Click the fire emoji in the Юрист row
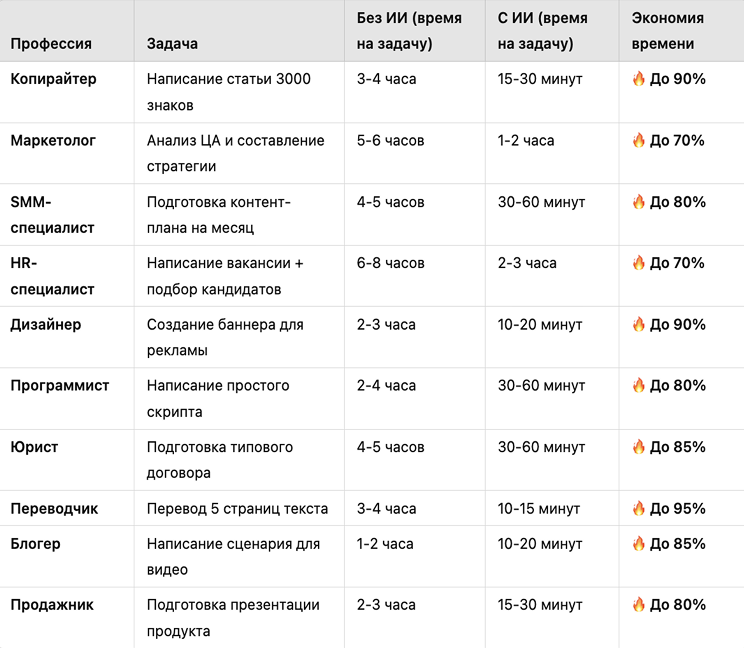 (638, 447)
